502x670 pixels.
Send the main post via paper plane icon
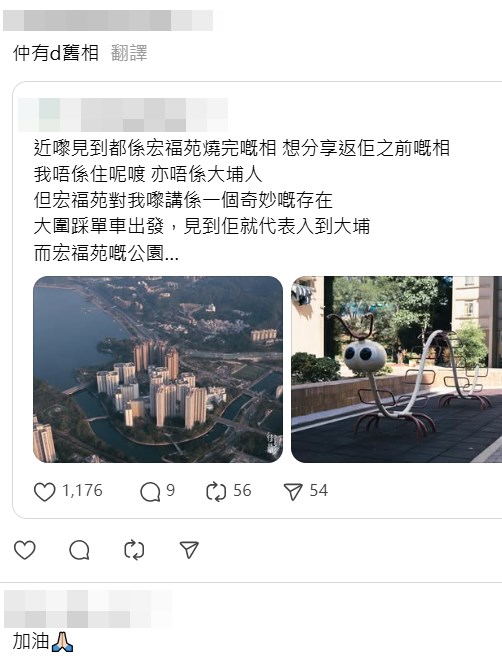click(x=189, y=550)
